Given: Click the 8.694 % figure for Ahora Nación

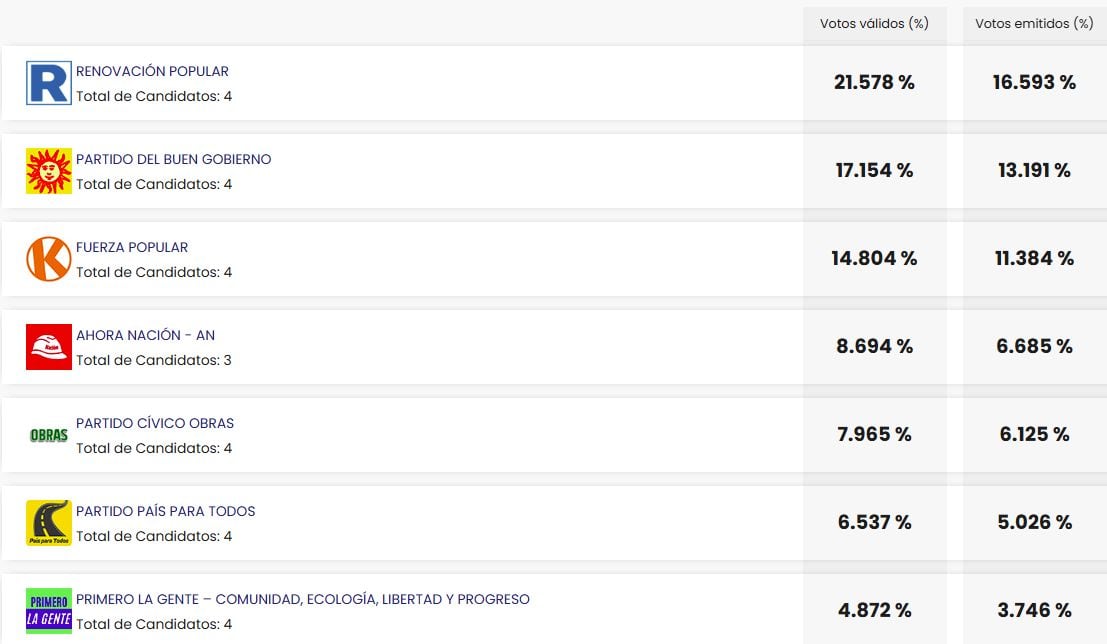Looking at the screenshot, I should [874, 347].
